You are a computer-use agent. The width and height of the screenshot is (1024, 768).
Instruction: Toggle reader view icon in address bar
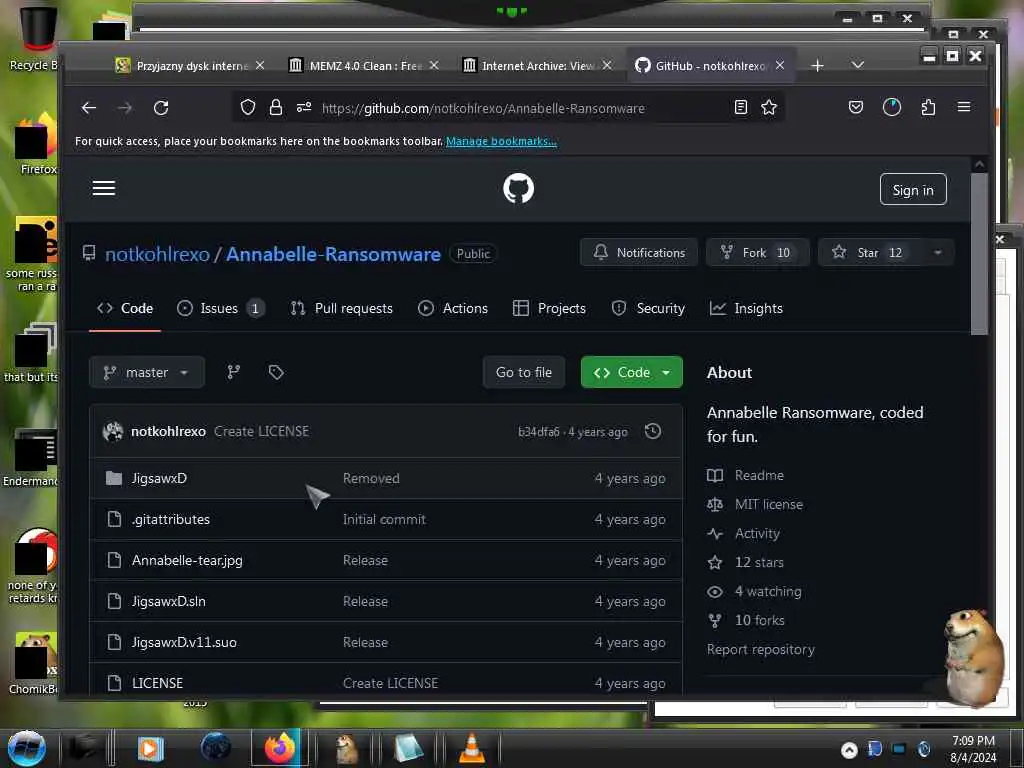(x=741, y=107)
